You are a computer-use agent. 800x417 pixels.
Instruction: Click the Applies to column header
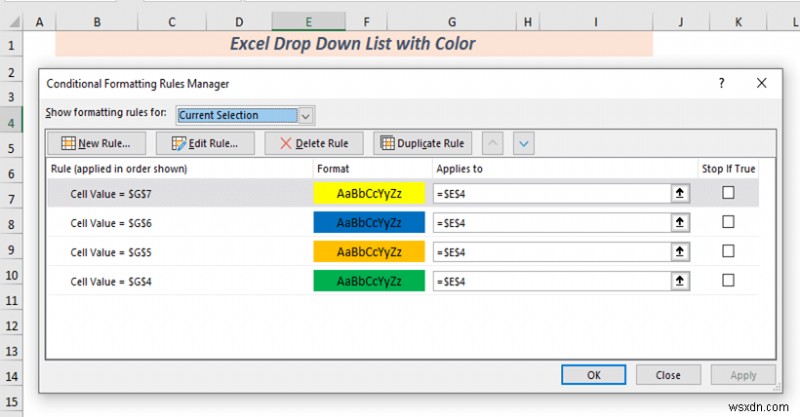pos(459,169)
